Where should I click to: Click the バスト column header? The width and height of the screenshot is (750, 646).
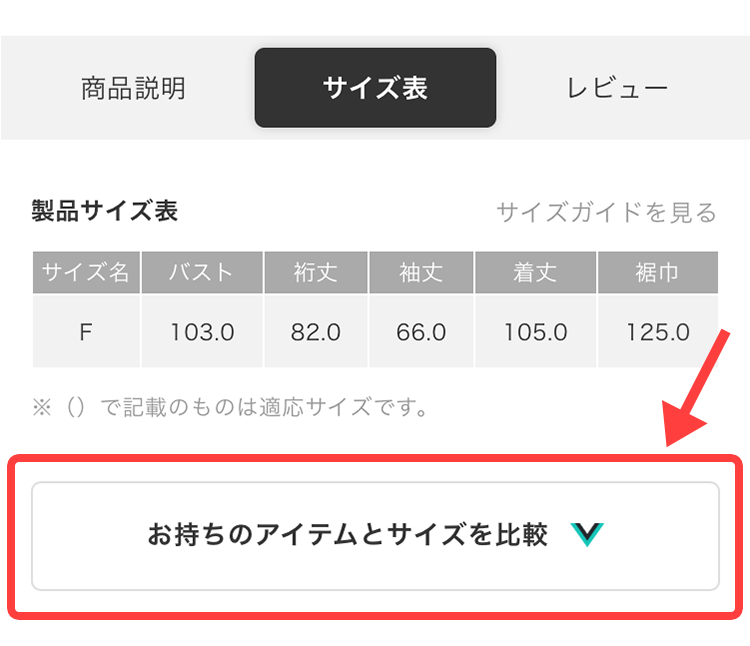(x=202, y=272)
